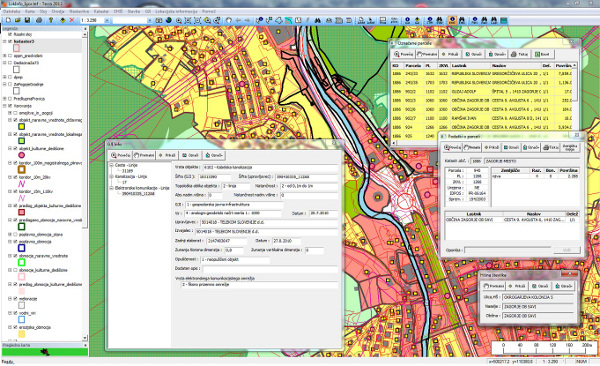Click Prikaži in the Hišna številka window
Image resolution: width=600 pixels, height=366 pixels.
pos(517,286)
